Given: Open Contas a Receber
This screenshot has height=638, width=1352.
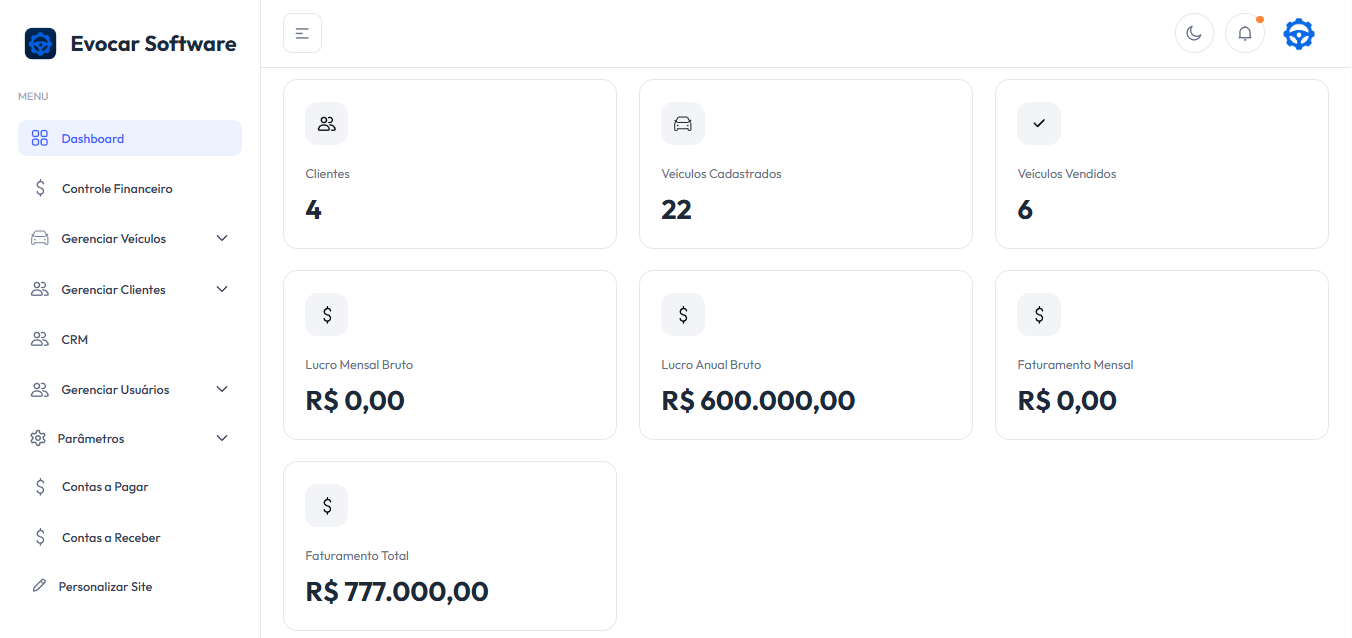Looking at the screenshot, I should (110, 538).
